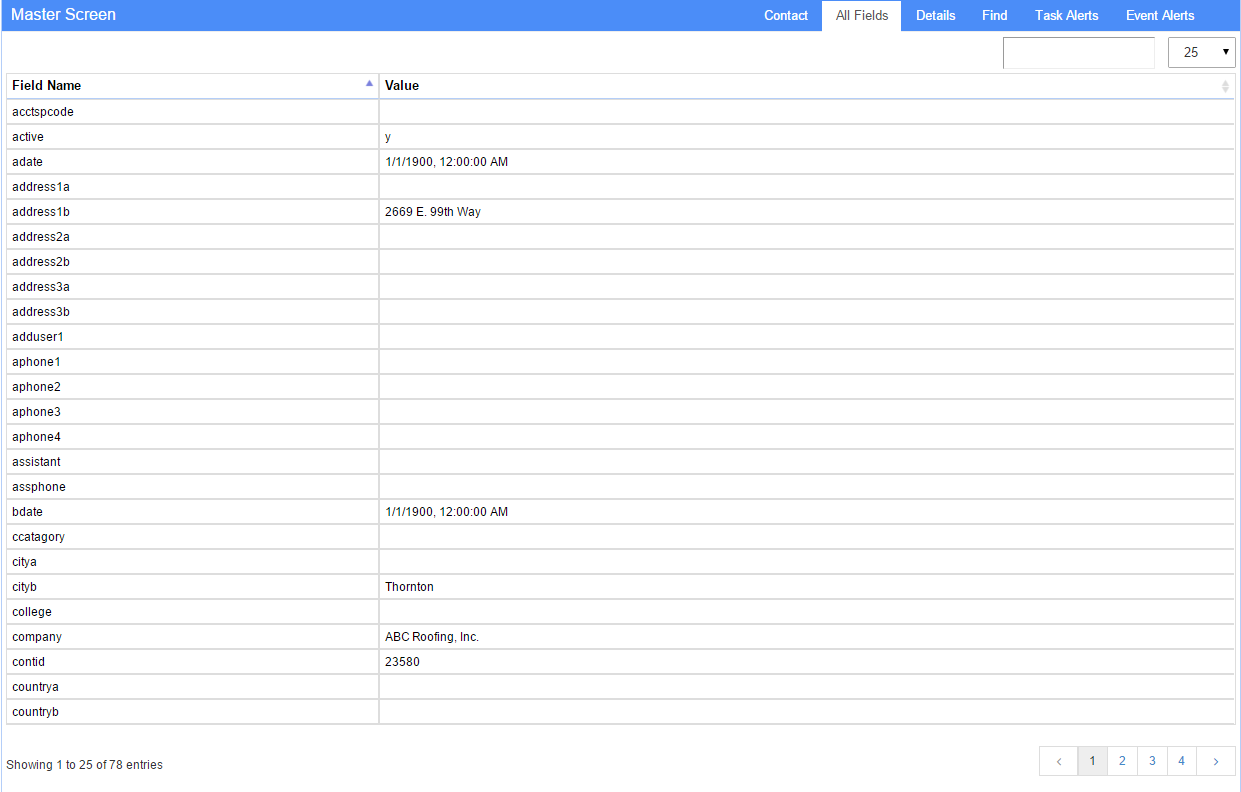
Task: Switch to the Contact tab
Action: coord(786,16)
